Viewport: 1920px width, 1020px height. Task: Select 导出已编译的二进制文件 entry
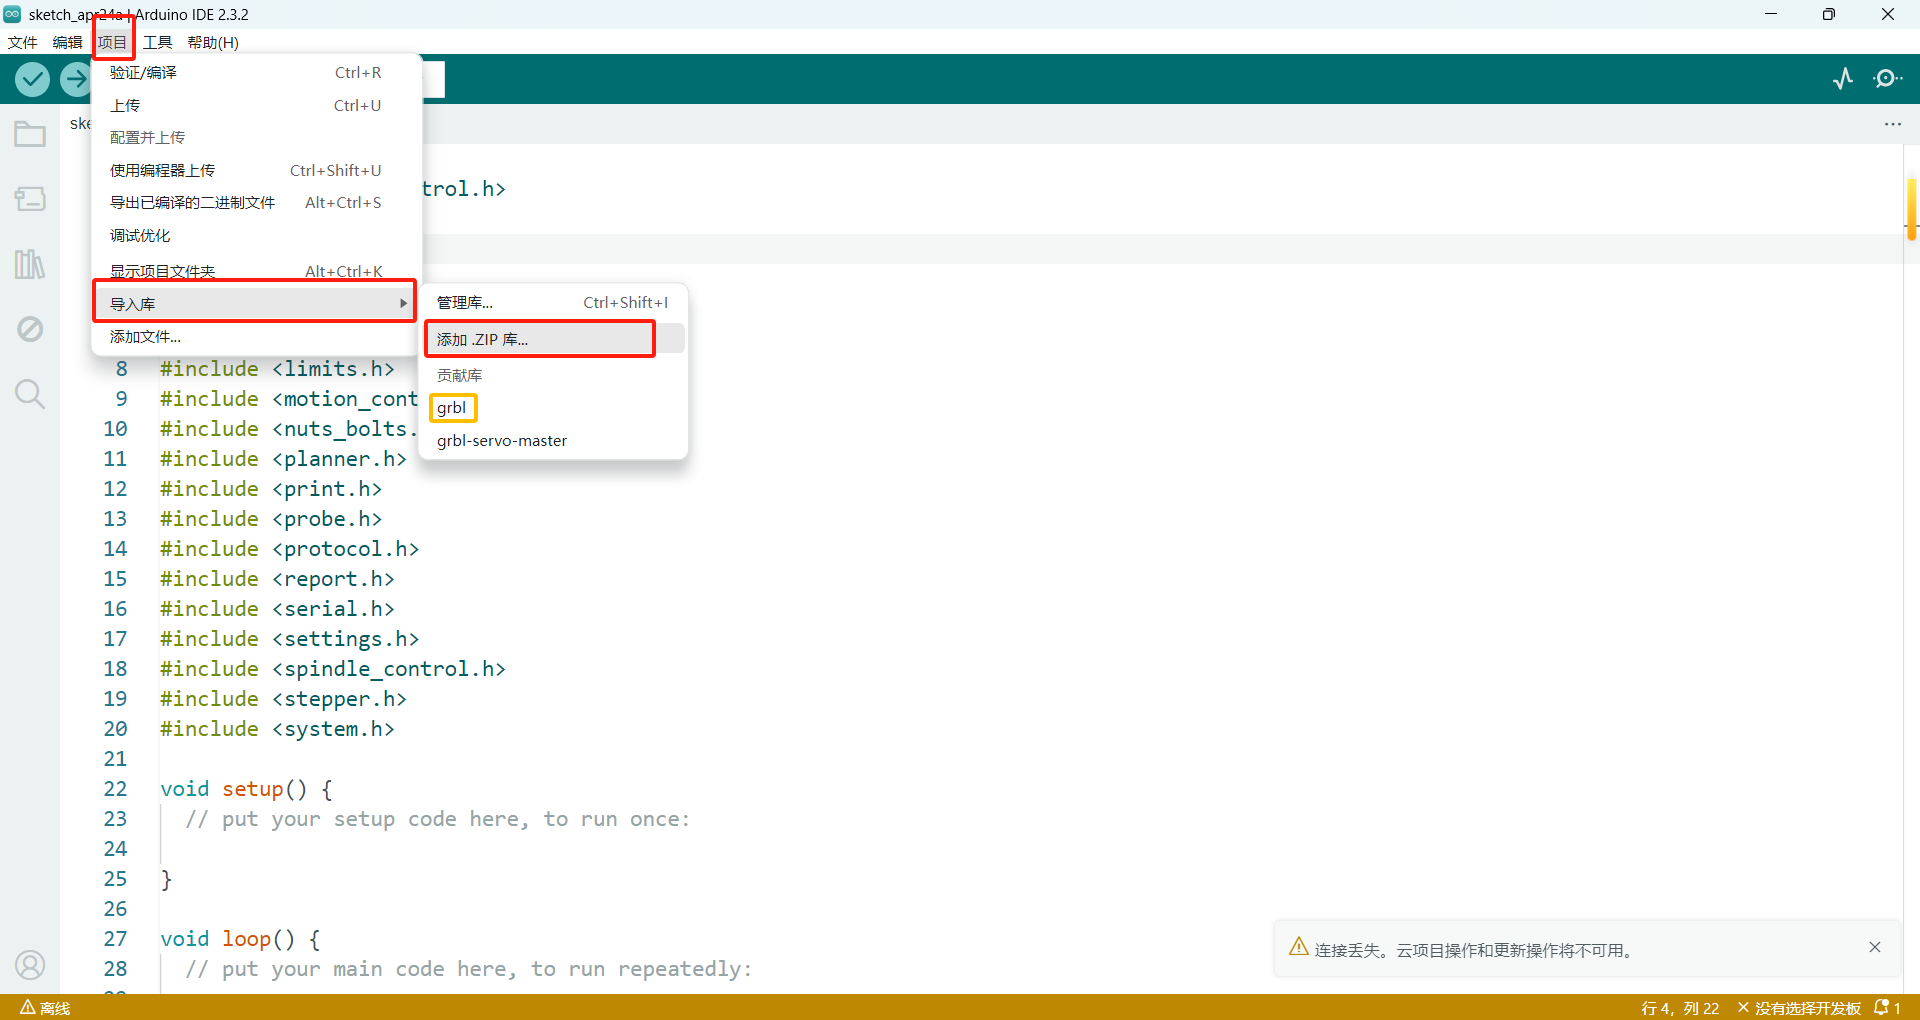256,202
